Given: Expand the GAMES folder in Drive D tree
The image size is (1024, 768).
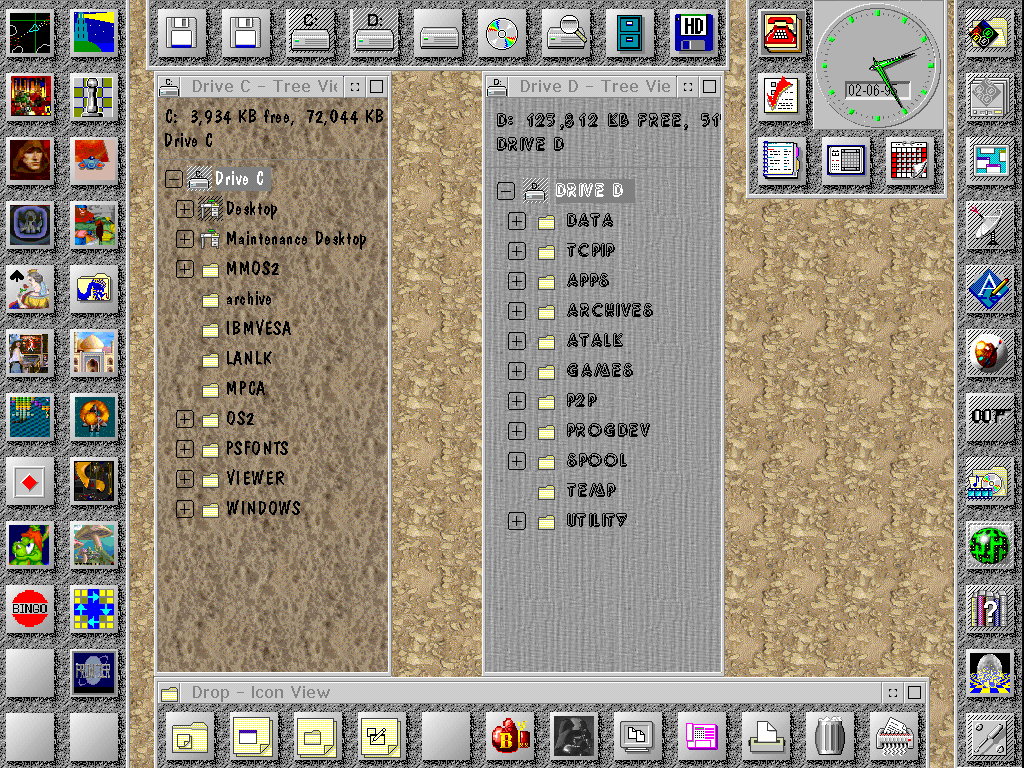Looking at the screenshot, I should click(x=516, y=371).
